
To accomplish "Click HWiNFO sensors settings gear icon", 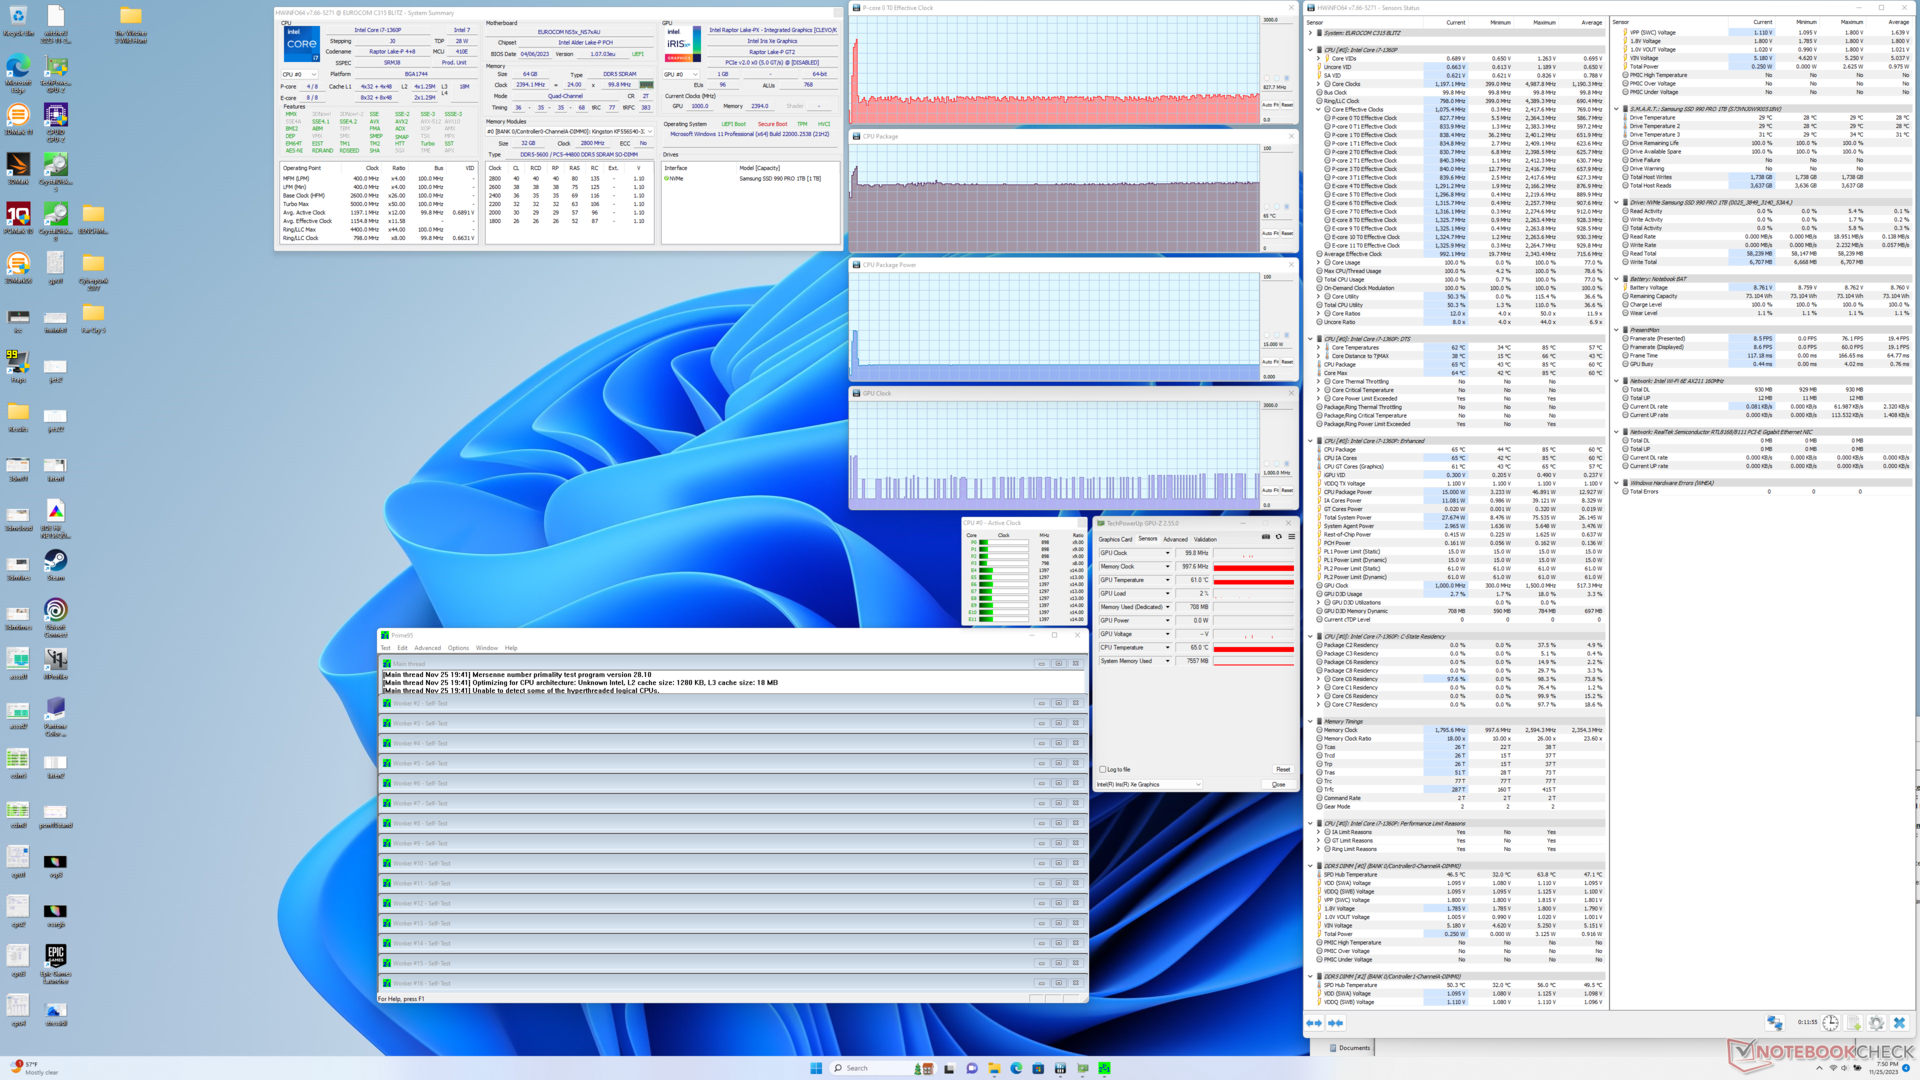I will coord(1876,1023).
